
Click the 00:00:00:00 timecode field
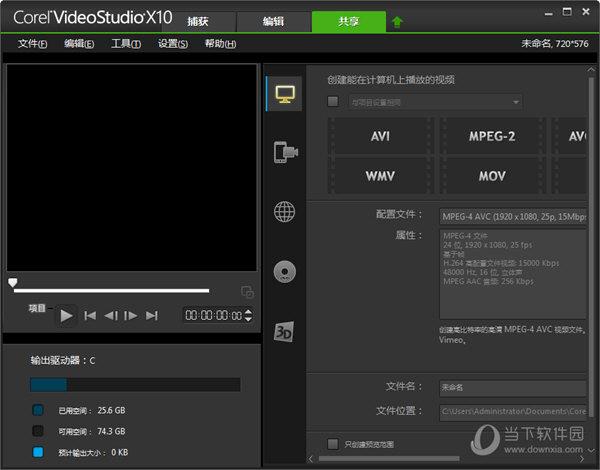(x=214, y=315)
